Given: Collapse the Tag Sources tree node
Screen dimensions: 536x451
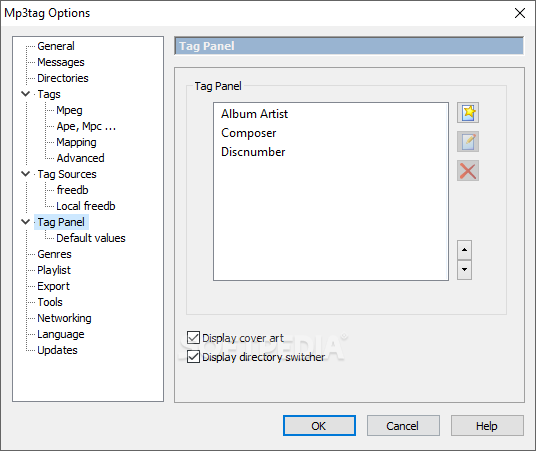Looking at the screenshot, I should 26,174.
